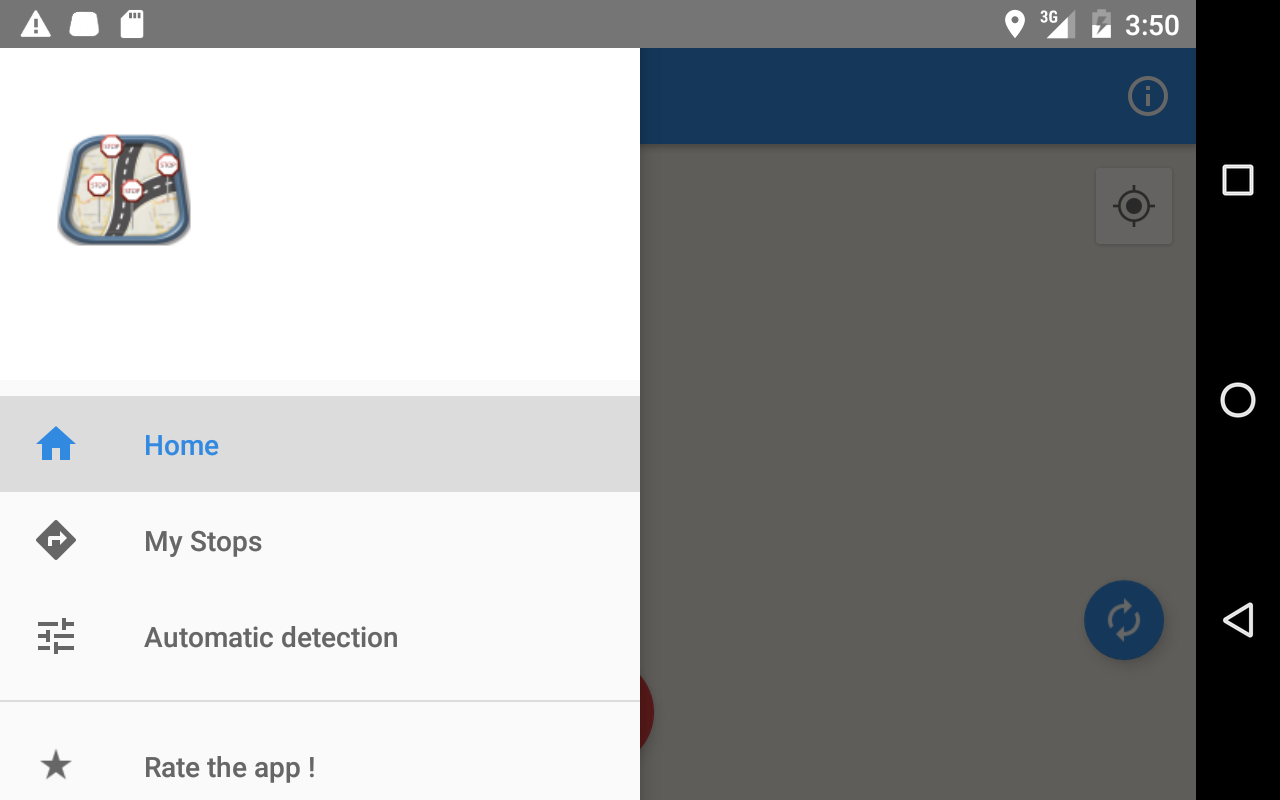Select Automatic detection in the drawer
Viewport: 1280px width, 800px height.
(320, 637)
